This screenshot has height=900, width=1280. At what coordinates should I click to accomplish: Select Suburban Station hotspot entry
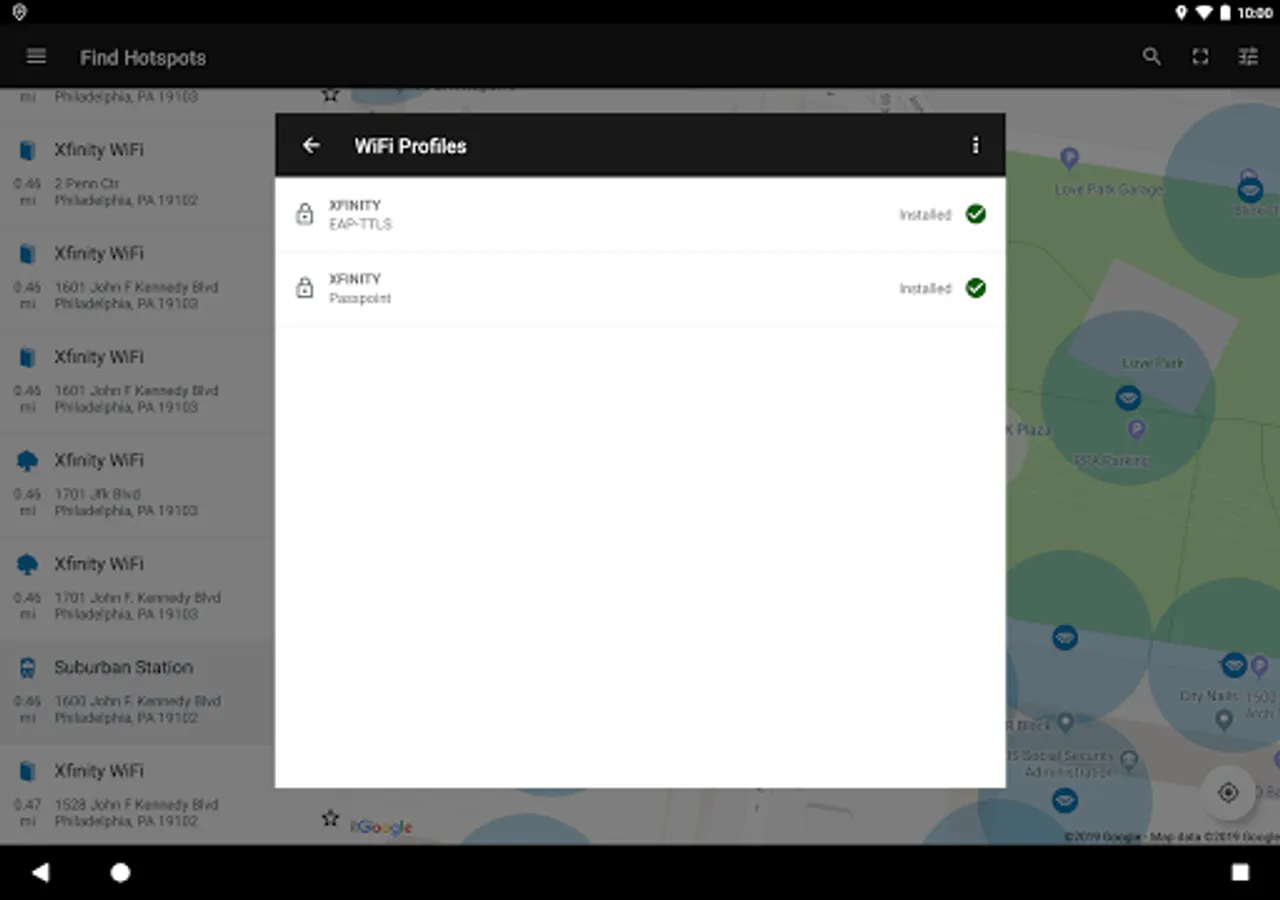(x=137, y=693)
